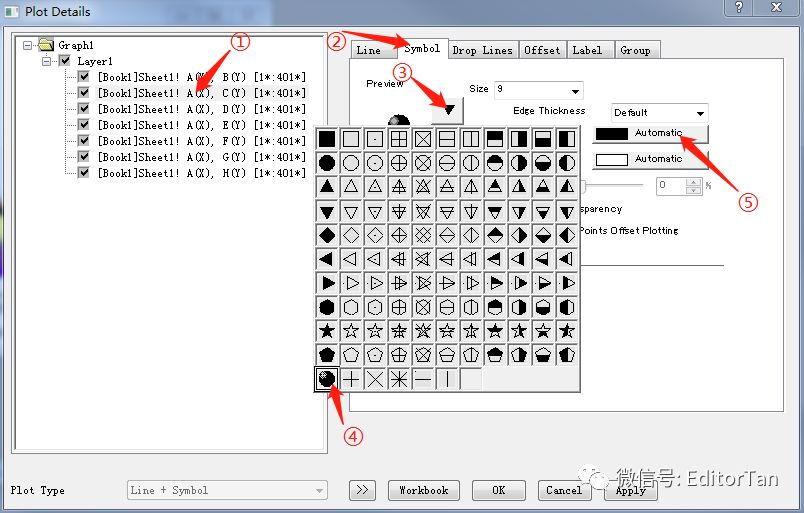This screenshot has width=804, height=513.
Task: Click the transparency percentage spinner
Action: [x=693, y=186]
